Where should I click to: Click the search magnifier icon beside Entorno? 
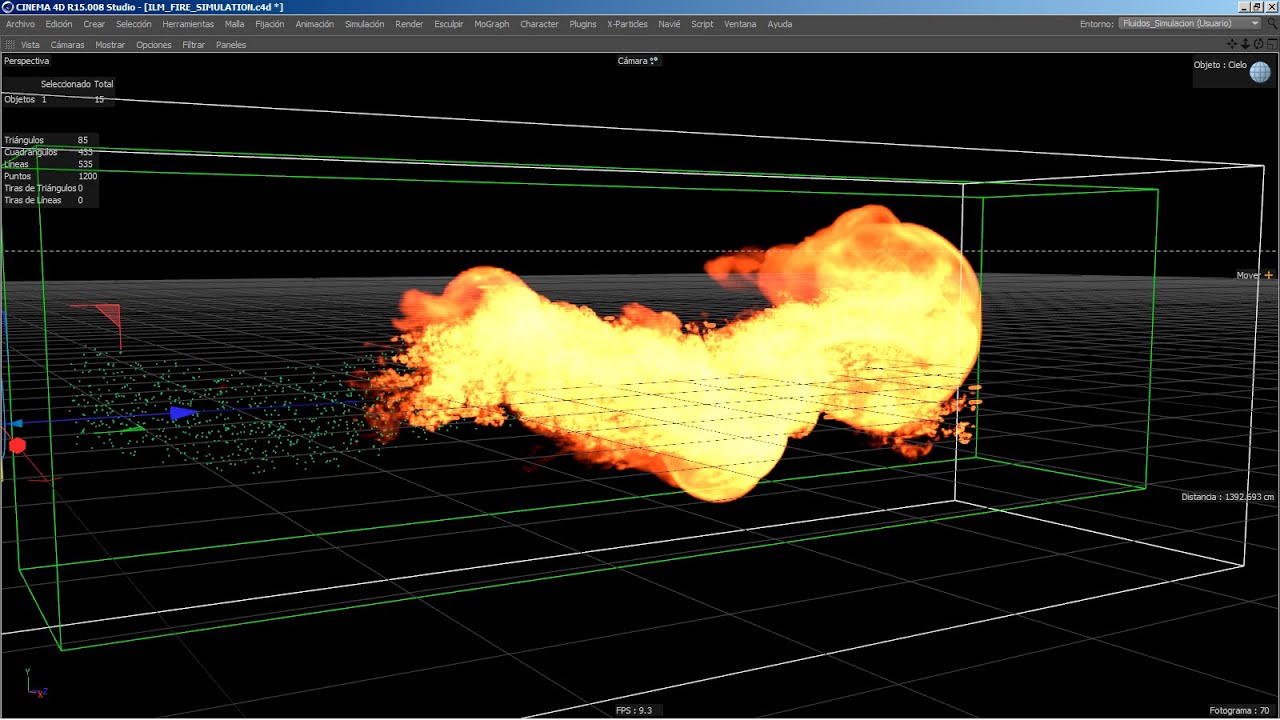(1272, 23)
